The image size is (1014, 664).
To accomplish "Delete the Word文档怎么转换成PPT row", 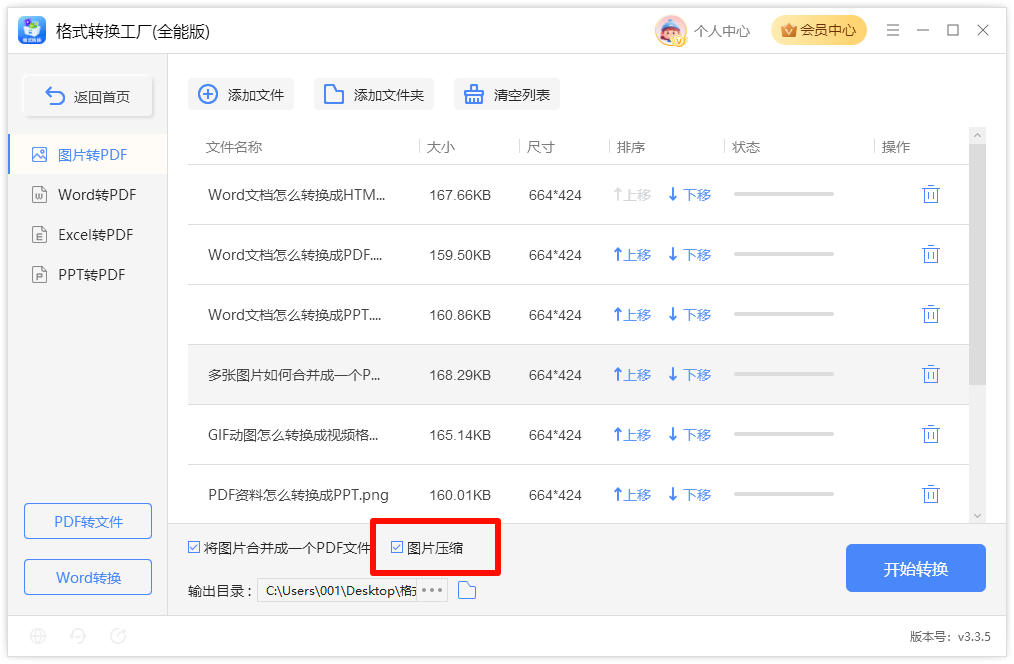I will point(930,314).
